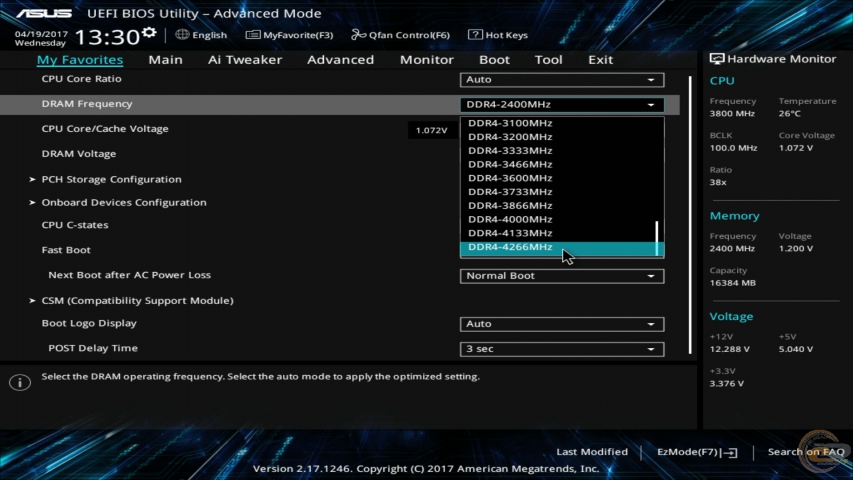
Task: Select the CPU C-states row label
Action: pos(75,225)
